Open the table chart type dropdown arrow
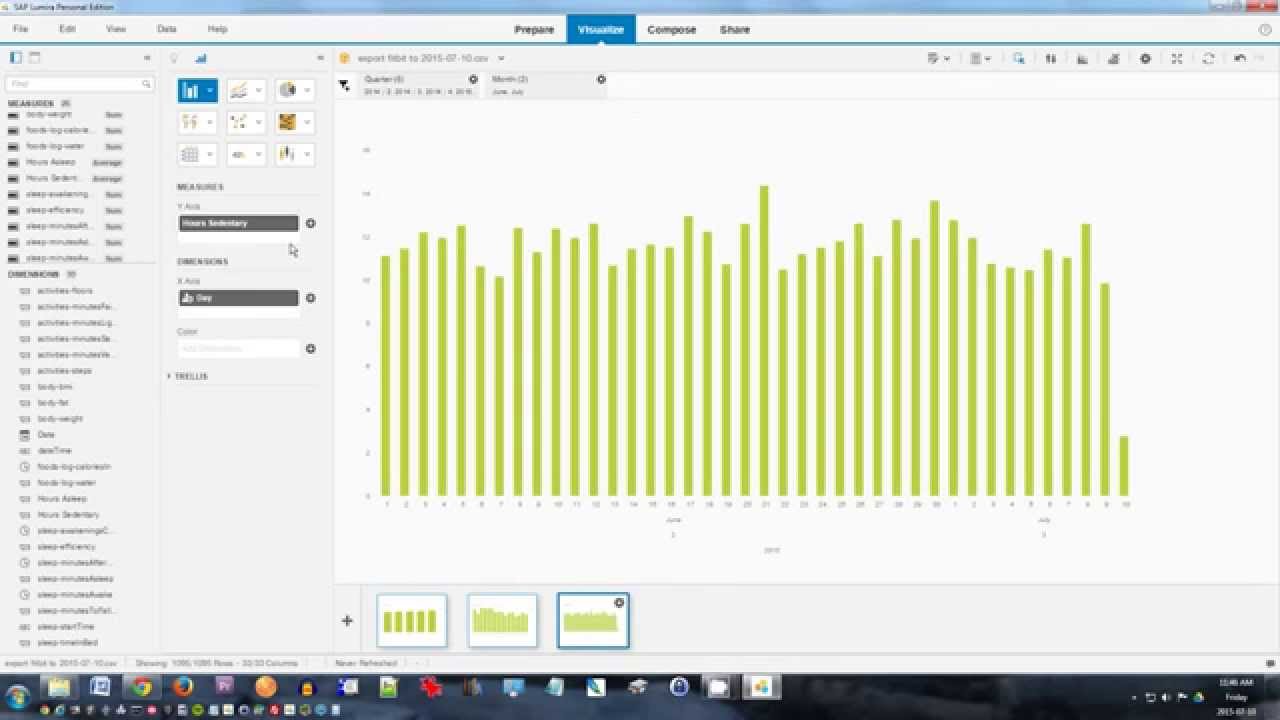 (x=210, y=154)
